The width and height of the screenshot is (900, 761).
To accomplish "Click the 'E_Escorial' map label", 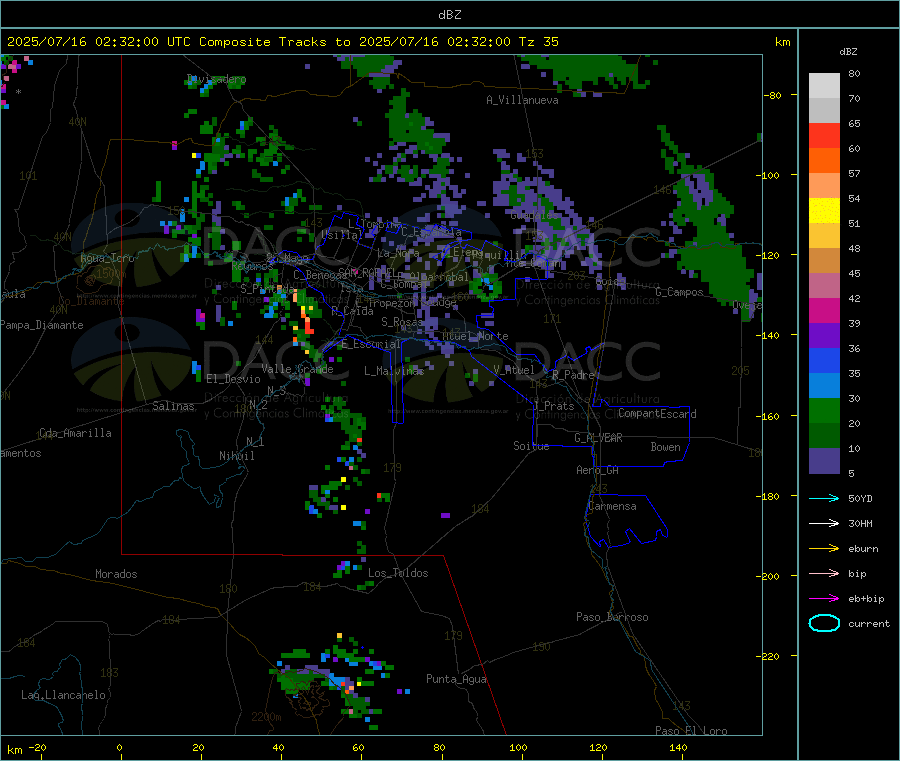I will [371, 344].
